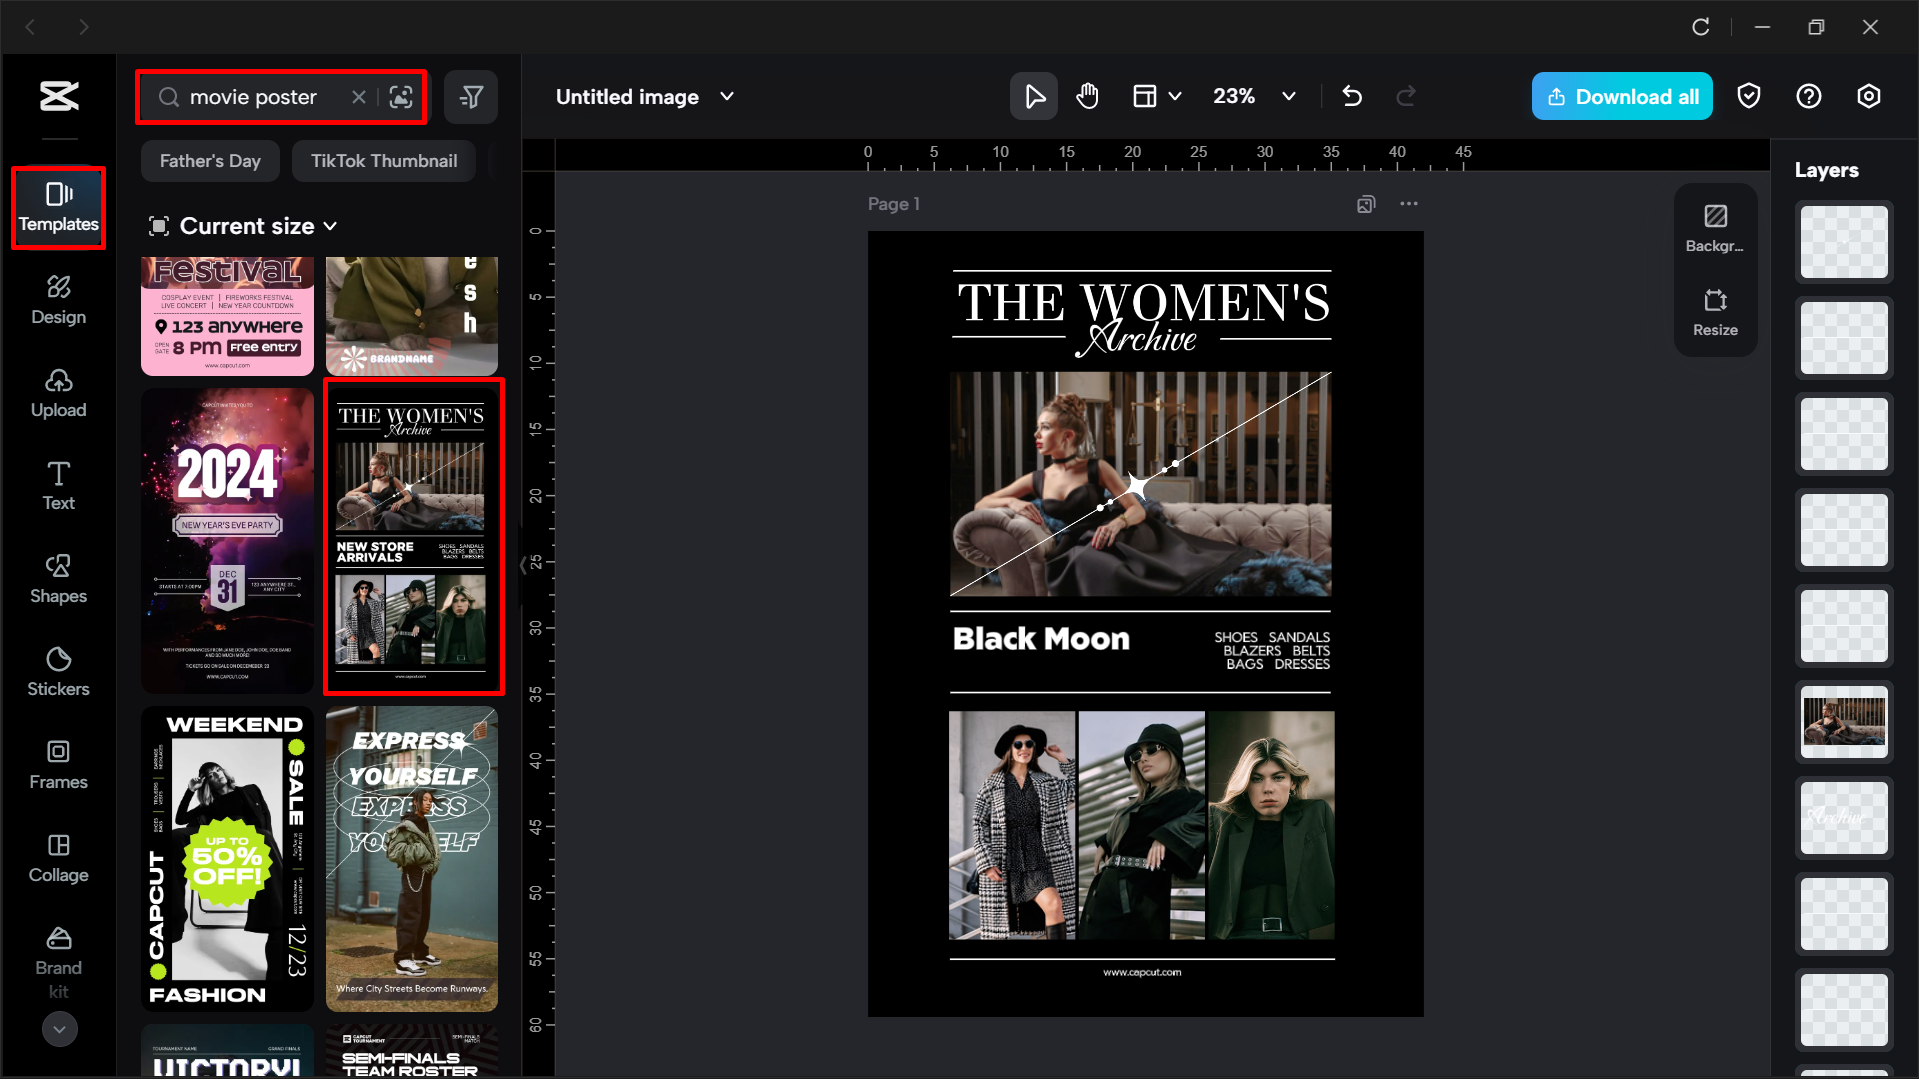The width and height of the screenshot is (1919, 1079).
Task: Open the Collage panel
Action: (58, 858)
